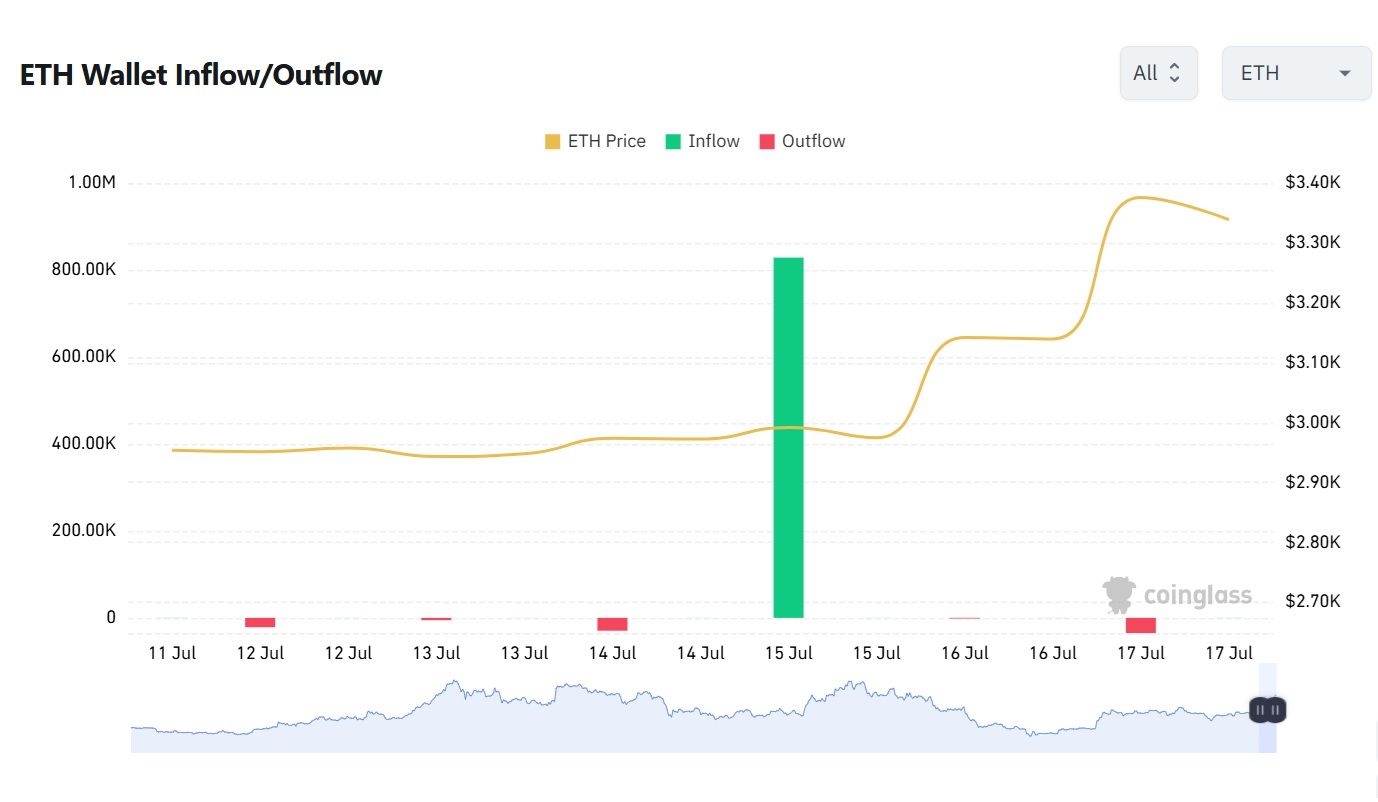
Task: Open the All exchanges selector
Action: pos(1158,73)
